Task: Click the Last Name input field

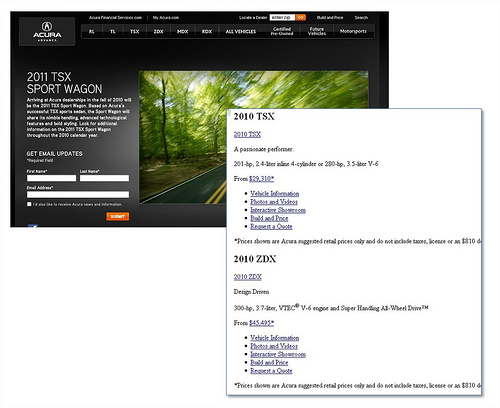Action: [x=104, y=178]
